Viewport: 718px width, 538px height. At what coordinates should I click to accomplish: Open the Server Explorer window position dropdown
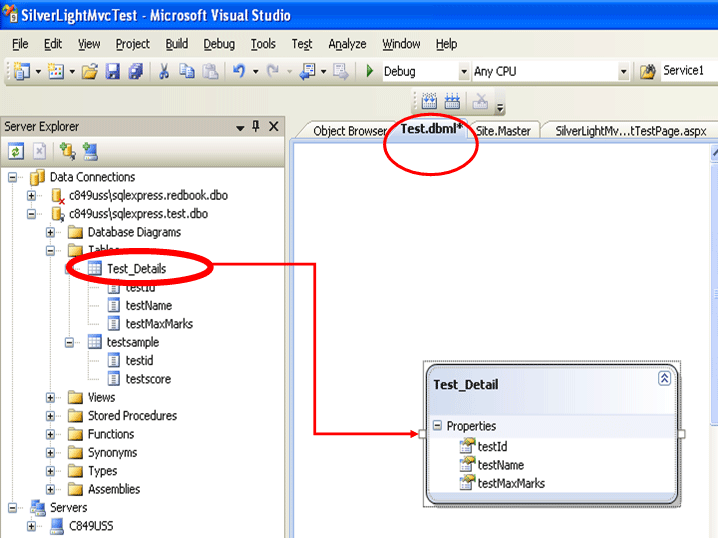click(240, 128)
